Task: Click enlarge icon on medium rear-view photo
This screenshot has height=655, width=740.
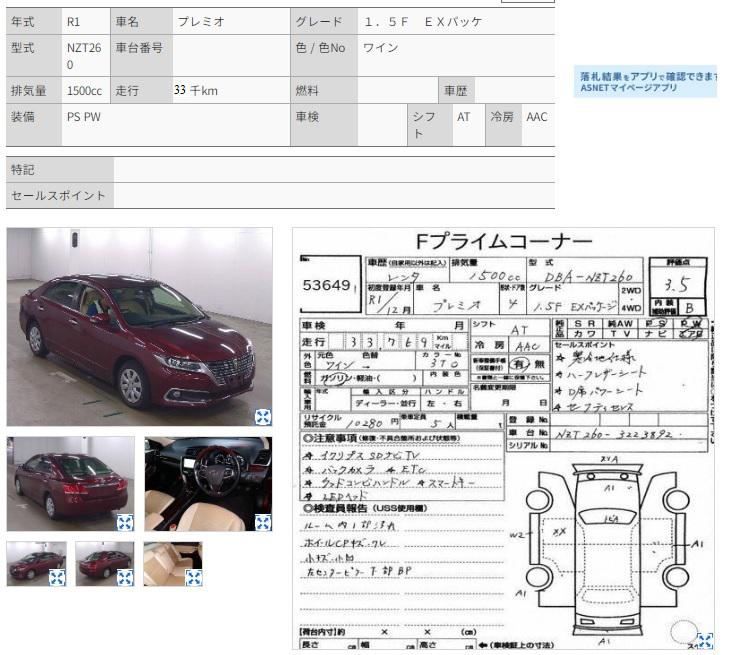Action: point(125,522)
